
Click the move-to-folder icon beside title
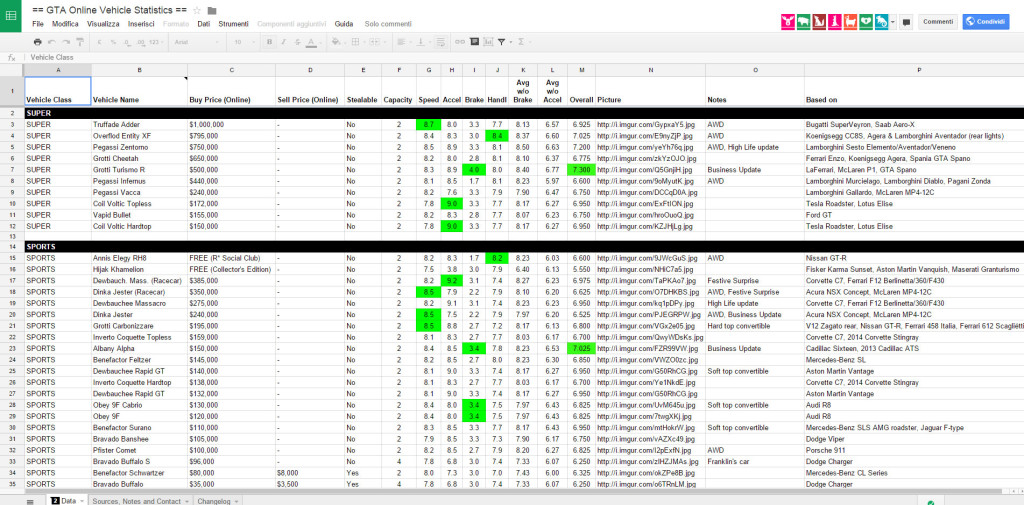[x=212, y=10]
